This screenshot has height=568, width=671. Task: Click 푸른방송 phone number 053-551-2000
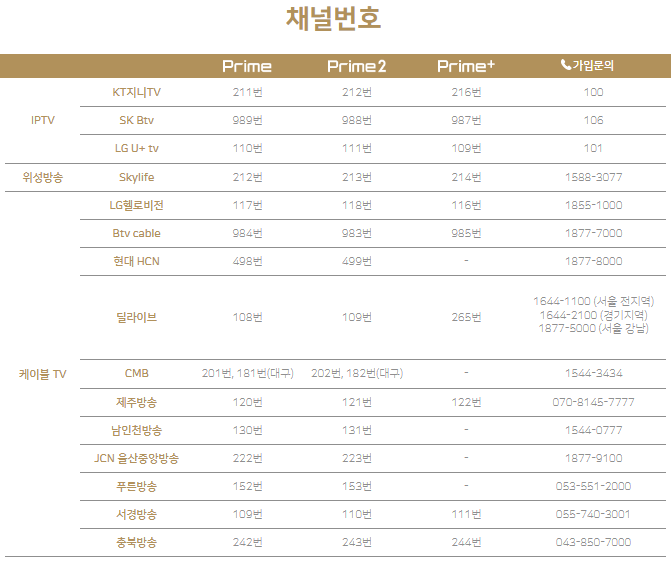(594, 486)
